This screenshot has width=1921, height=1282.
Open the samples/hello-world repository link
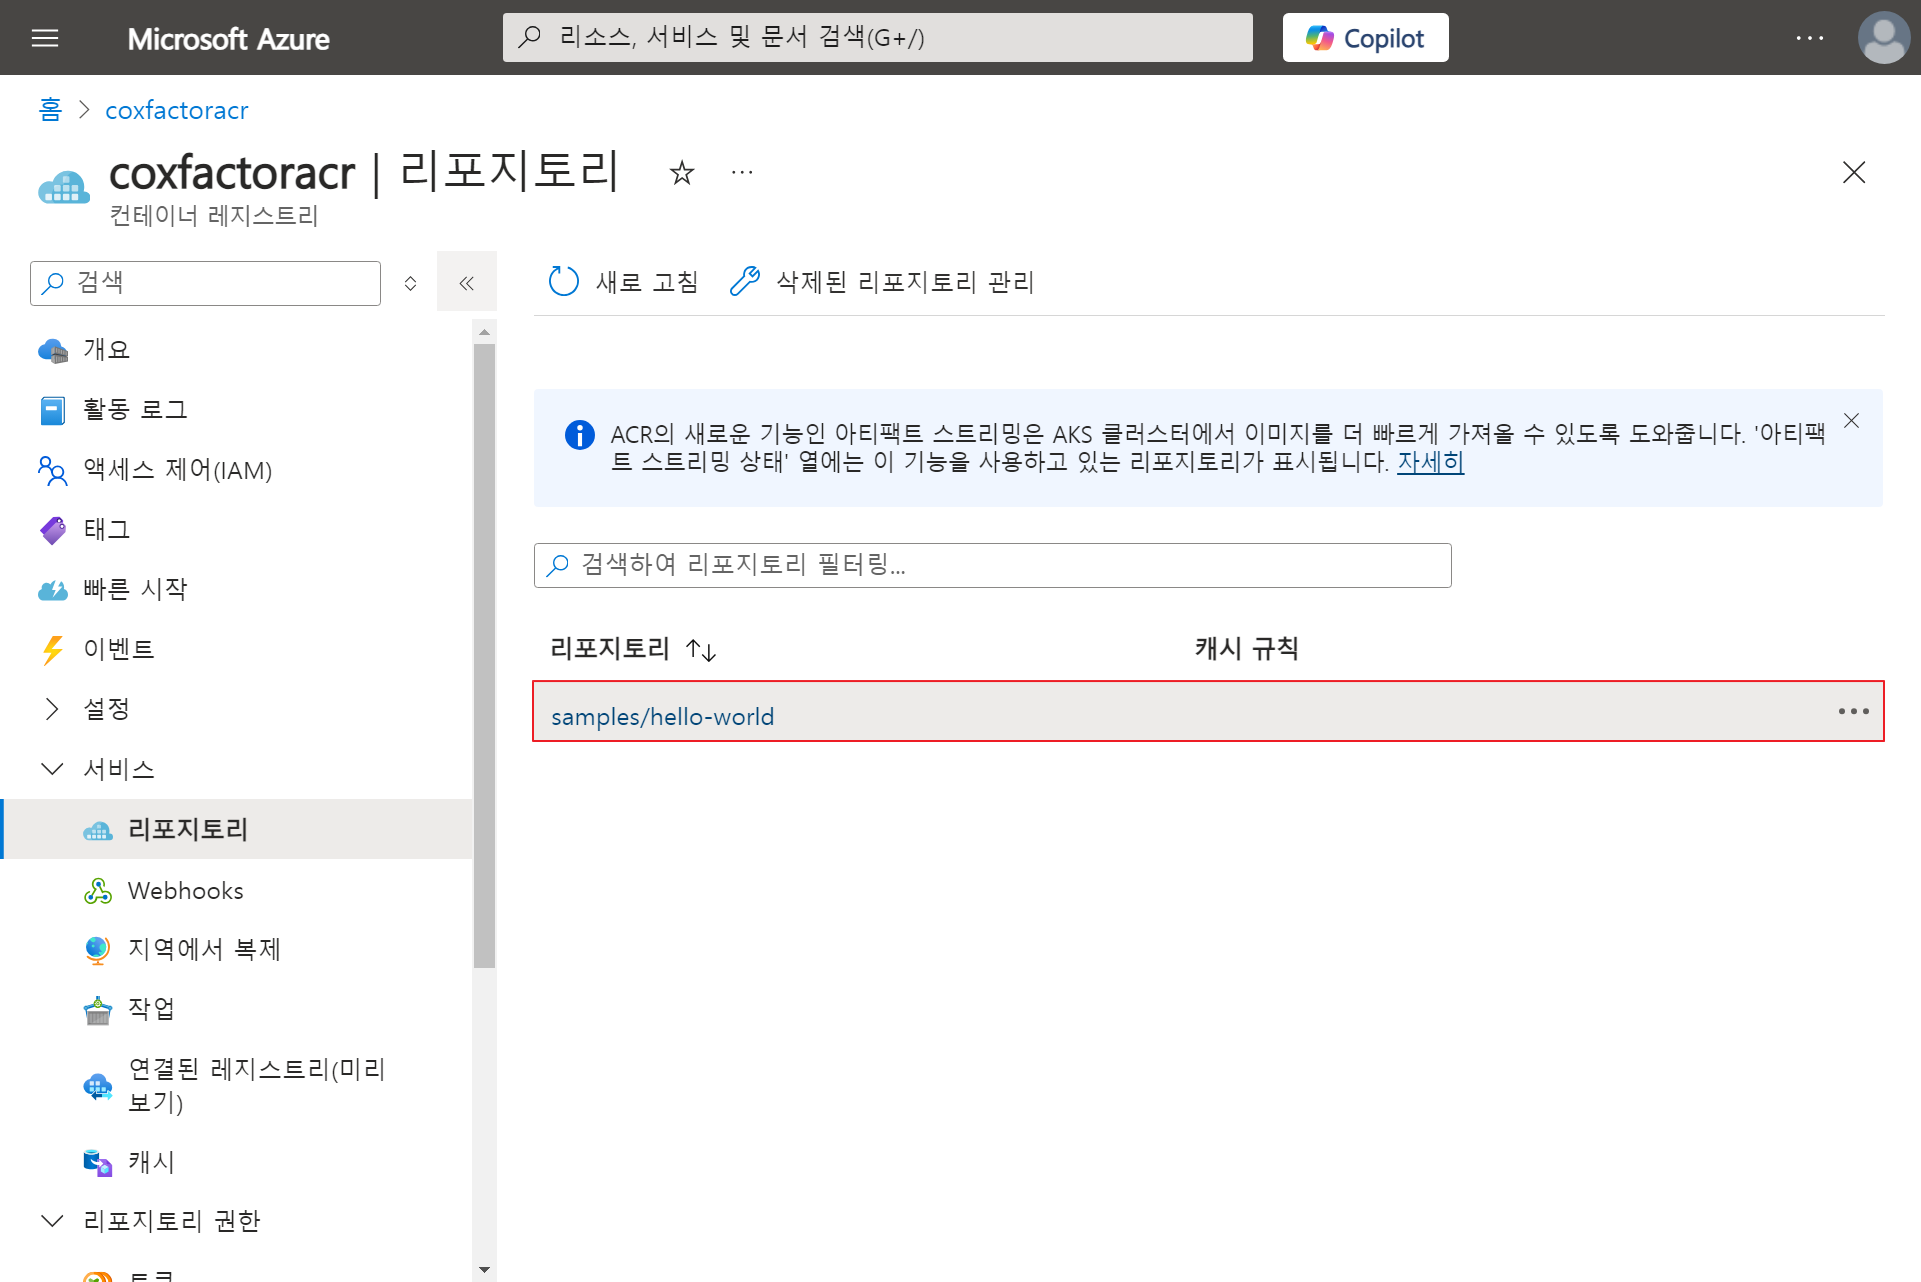662,717
